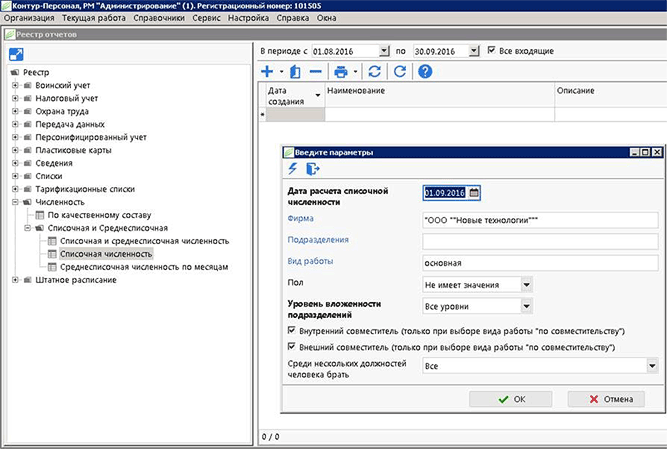Click the lightning bolt Run icon in the dialog

pos(293,169)
